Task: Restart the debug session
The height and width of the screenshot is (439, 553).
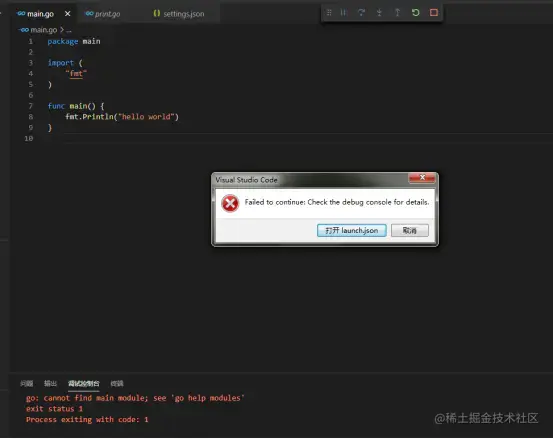Action: [415, 13]
